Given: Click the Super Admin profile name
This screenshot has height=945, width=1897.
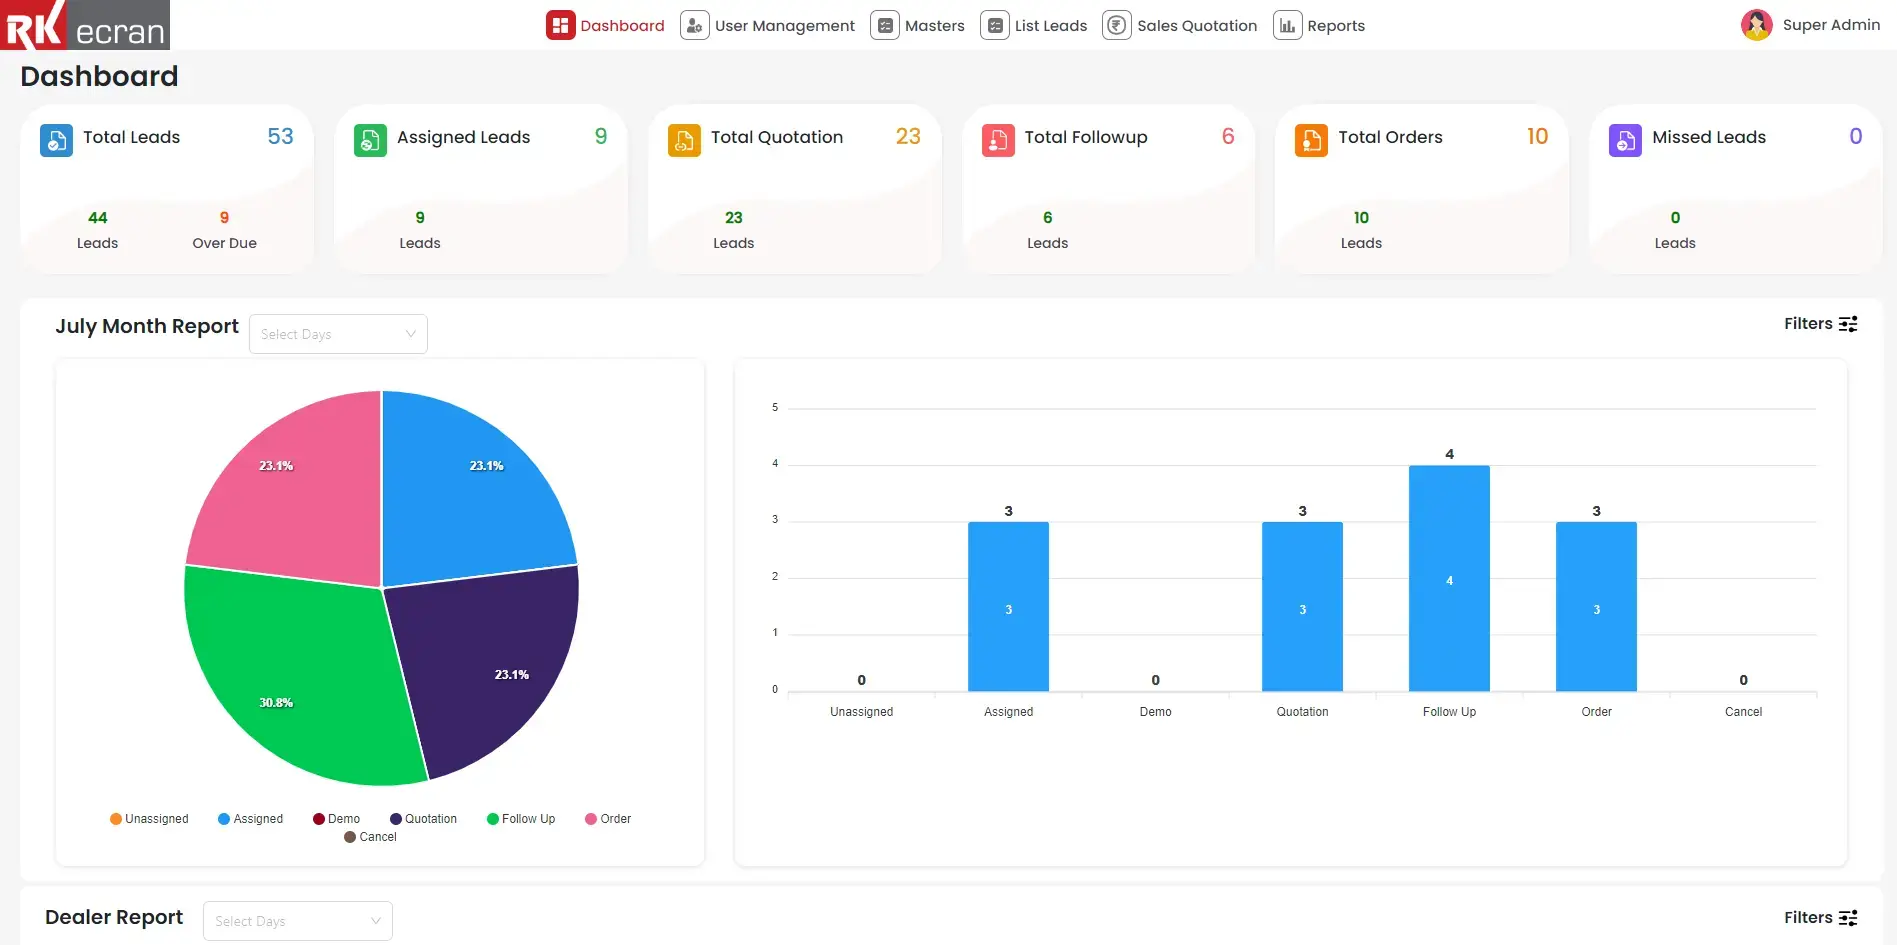Looking at the screenshot, I should 1831,25.
